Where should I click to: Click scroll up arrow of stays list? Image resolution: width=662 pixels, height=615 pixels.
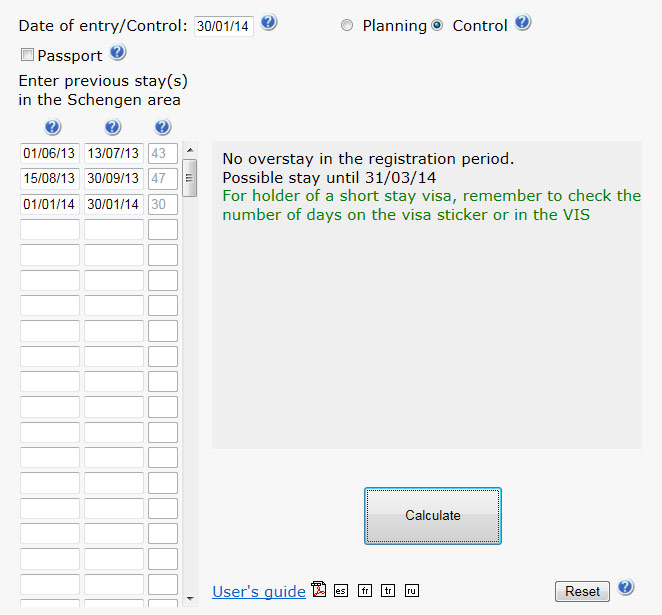(x=190, y=150)
